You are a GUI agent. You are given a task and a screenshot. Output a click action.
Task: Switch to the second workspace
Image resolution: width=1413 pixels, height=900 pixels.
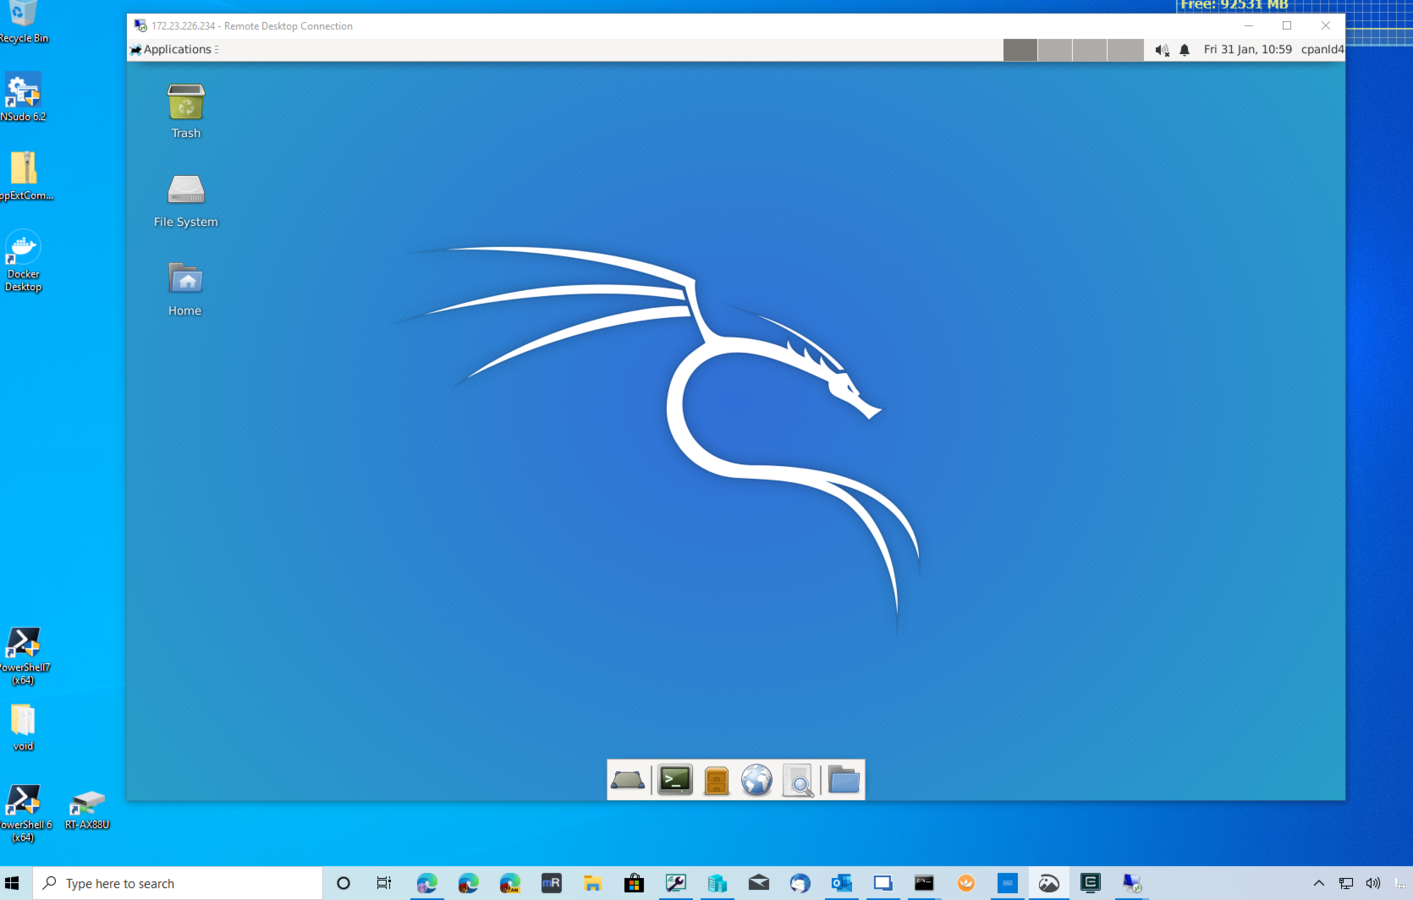[x=1055, y=50]
